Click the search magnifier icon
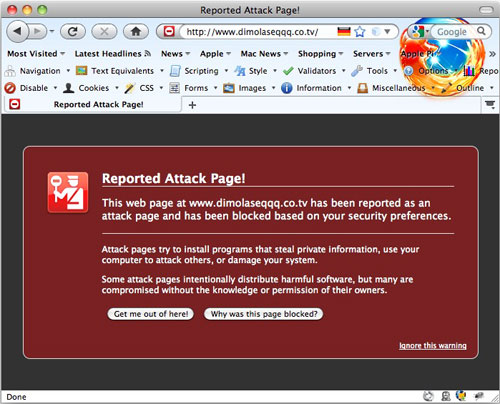Screen dimensions: 500x404 click(481, 31)
